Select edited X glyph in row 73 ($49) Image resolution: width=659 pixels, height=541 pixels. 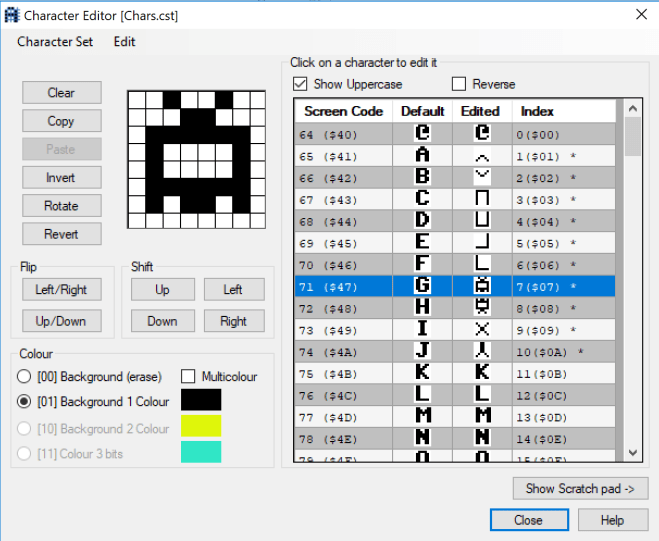coord(482,330)
